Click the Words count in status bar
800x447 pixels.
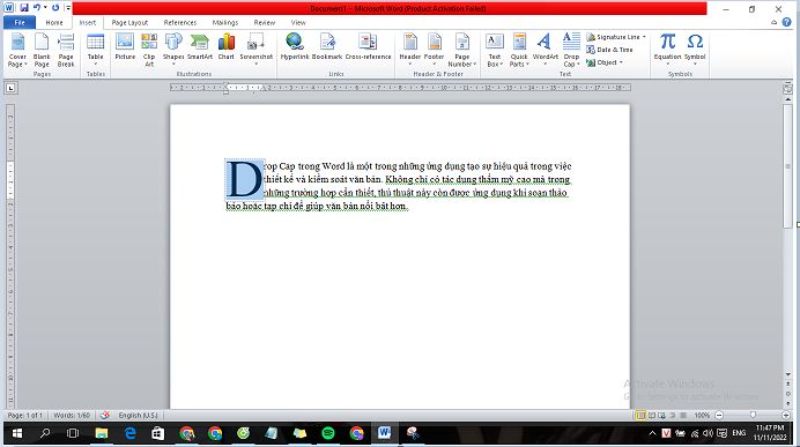(71, 415)
